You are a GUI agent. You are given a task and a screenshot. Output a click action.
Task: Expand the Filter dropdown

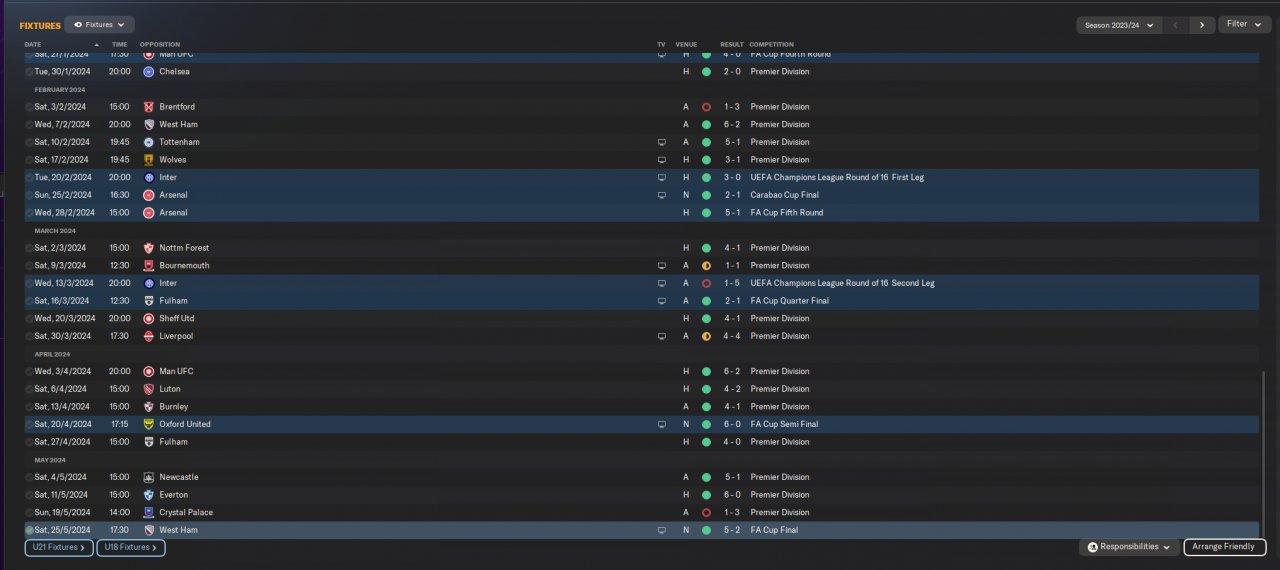point(1244,24)
